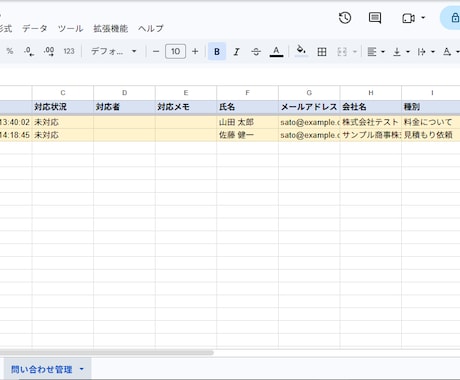460x380 pixels.
Task: Open the ヘルプ menu
Action: tap(151, 29)
